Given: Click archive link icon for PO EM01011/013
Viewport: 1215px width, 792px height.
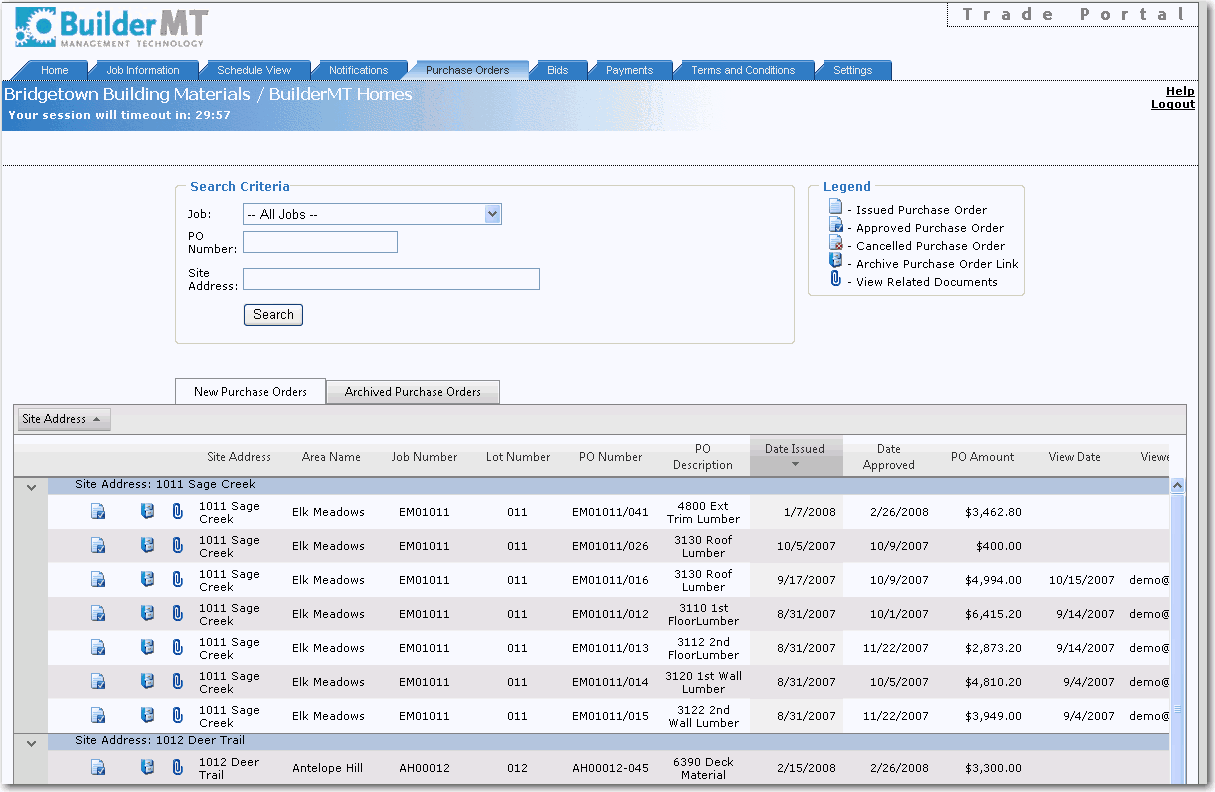Looking at the screenshot, I should (x=148, y=648).
